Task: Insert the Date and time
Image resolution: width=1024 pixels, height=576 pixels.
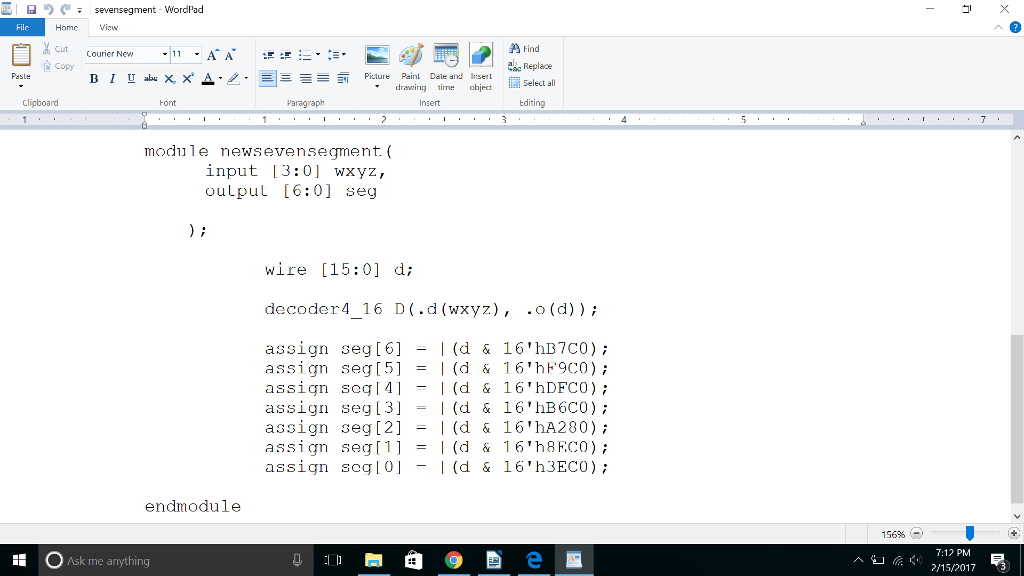Action: [445, 60]
